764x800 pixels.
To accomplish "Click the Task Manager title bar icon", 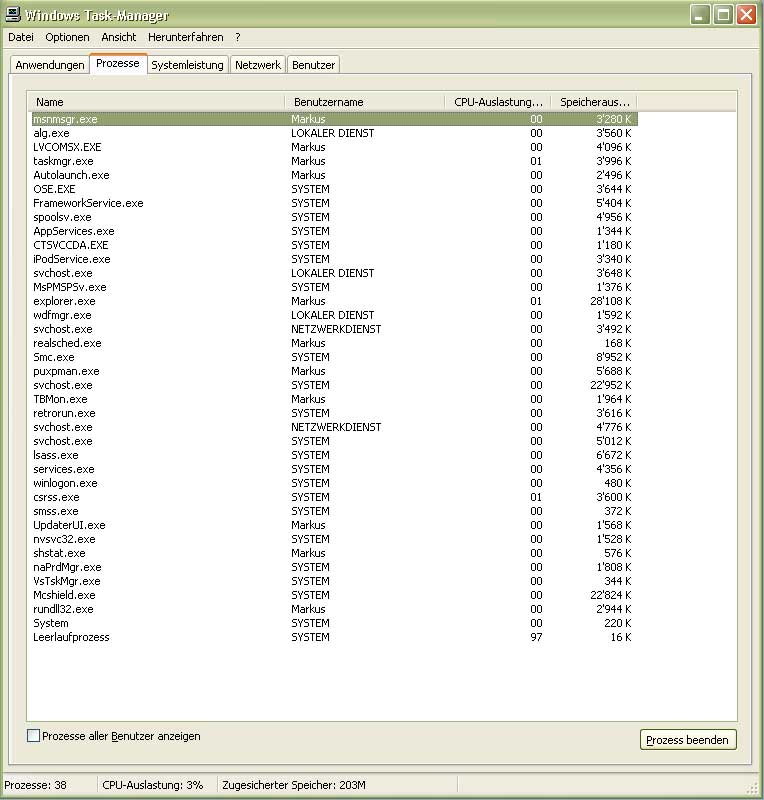I will pos(13,14).
